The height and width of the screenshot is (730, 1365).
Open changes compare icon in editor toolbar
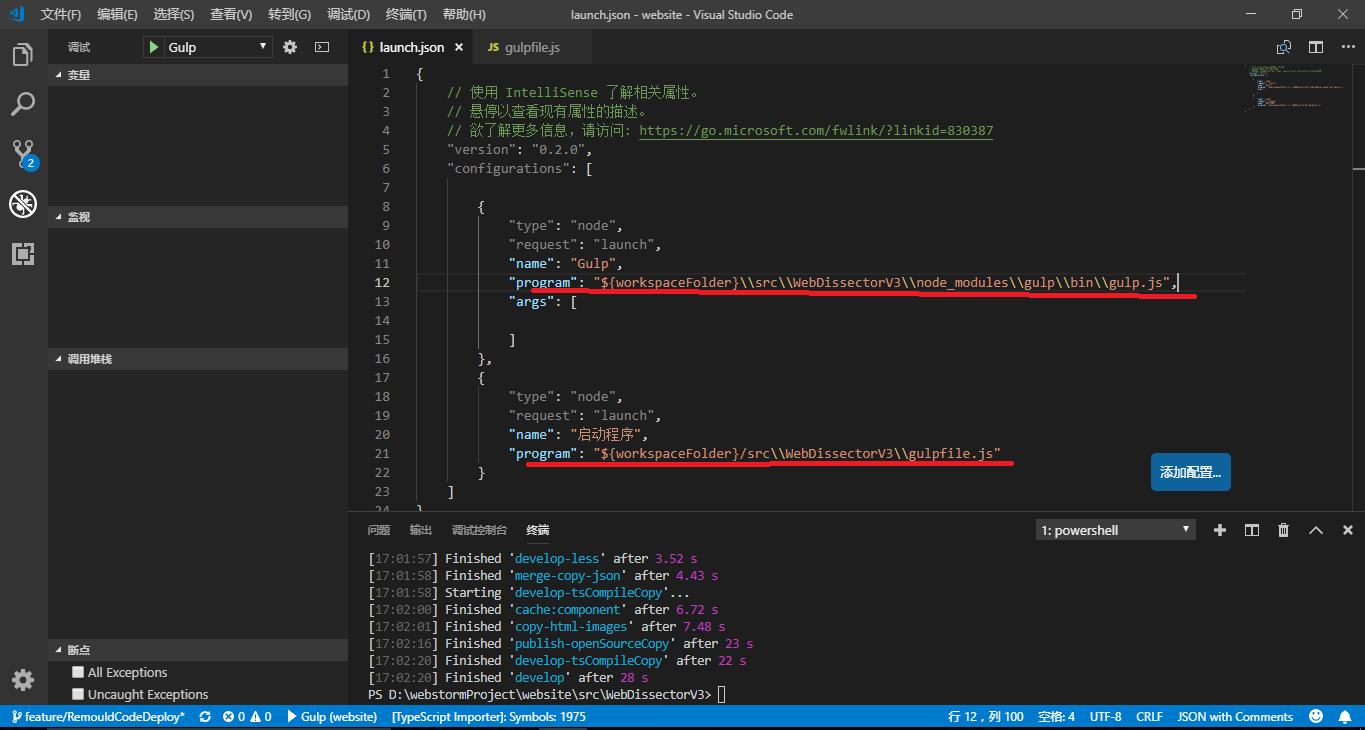pos(1284,47)
